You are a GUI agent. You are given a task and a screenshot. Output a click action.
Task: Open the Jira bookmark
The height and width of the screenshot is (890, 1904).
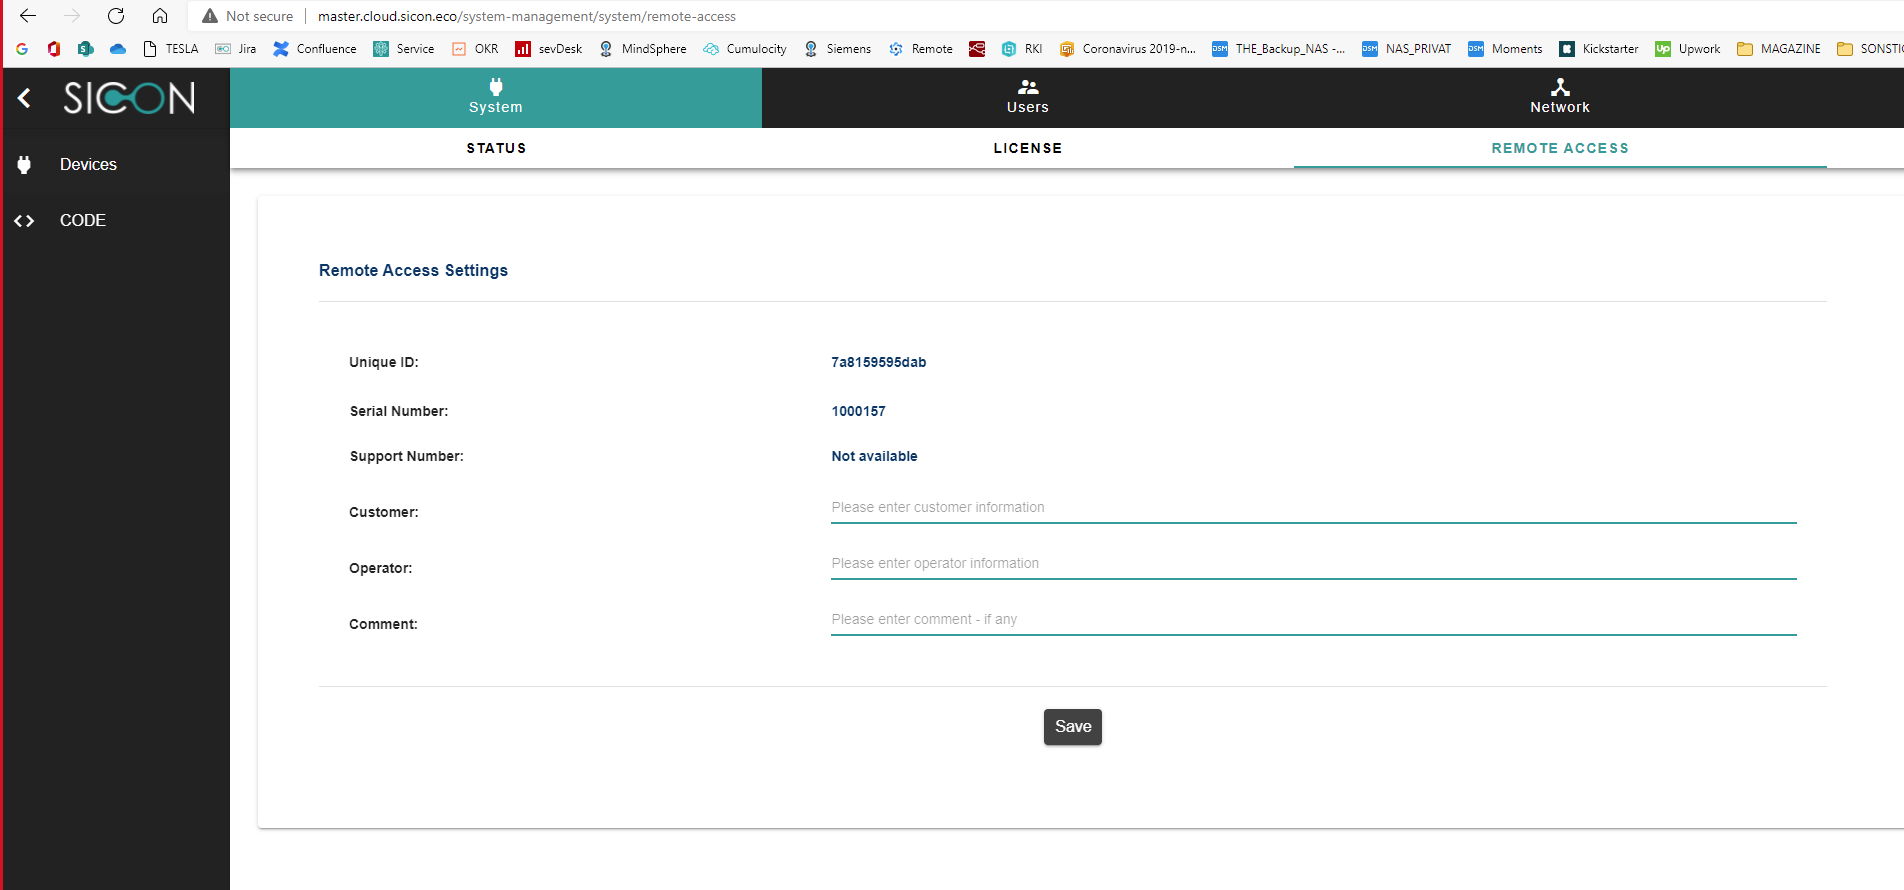236,49
